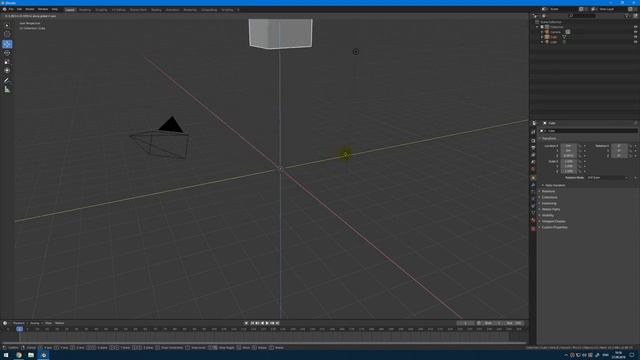Screen dimensions: 640x360
Task: Expand the Relations panel
Action: tap(548, 191)
